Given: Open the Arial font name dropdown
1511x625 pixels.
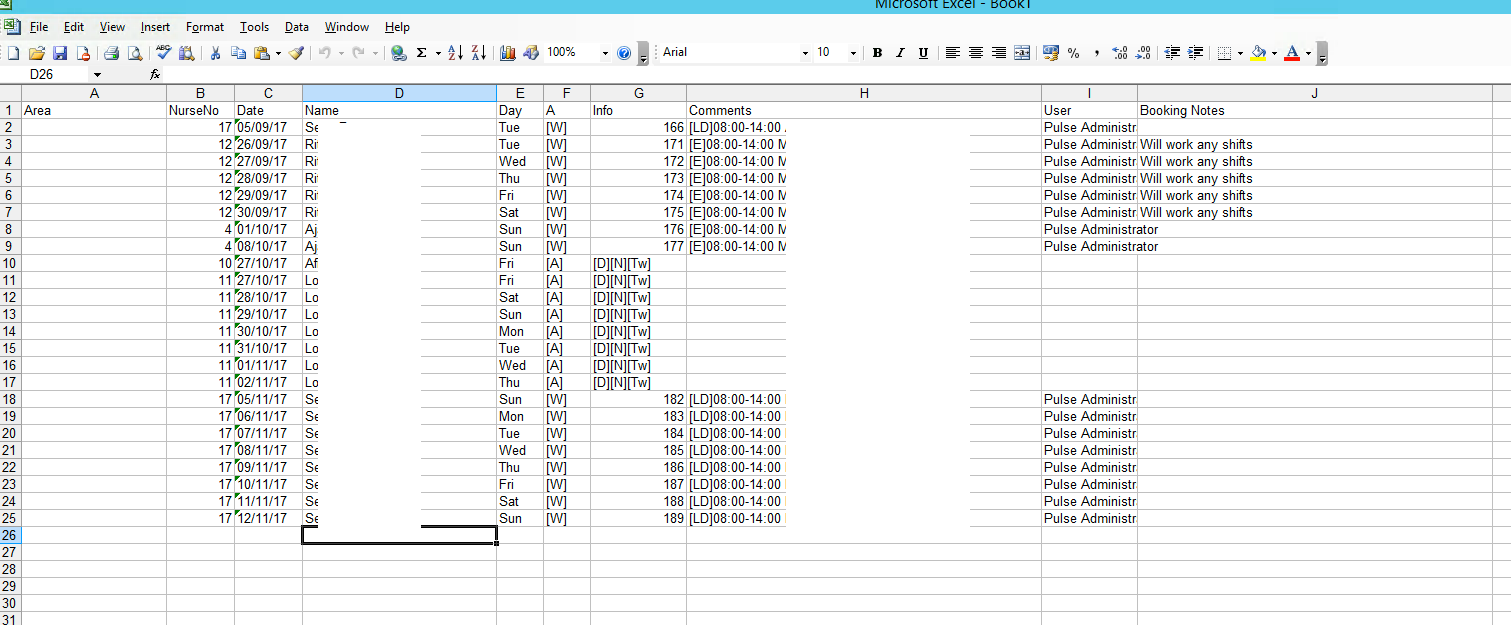Looking at the screenshot, I should (805, 53).
